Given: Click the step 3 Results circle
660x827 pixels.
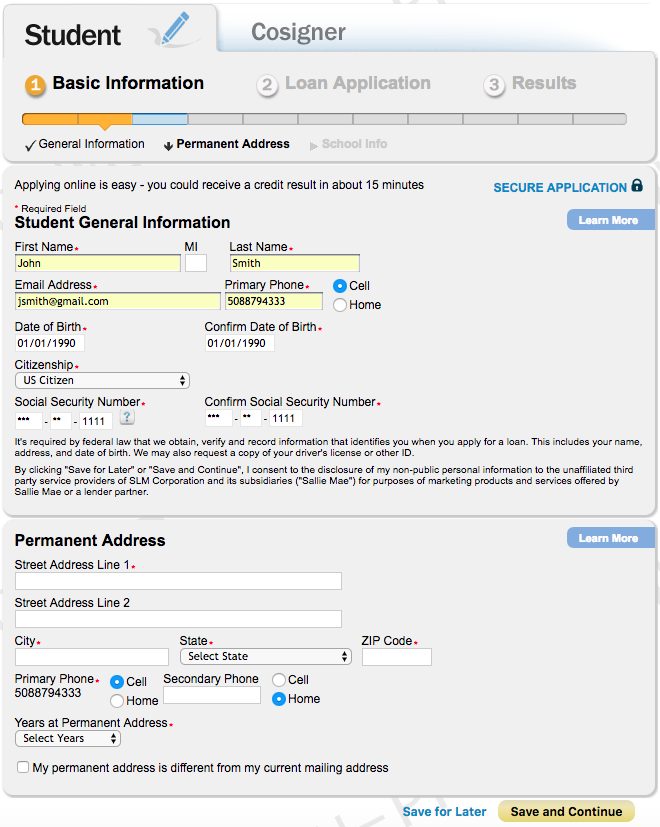Looking at the screenshot, I should (494, 85).
